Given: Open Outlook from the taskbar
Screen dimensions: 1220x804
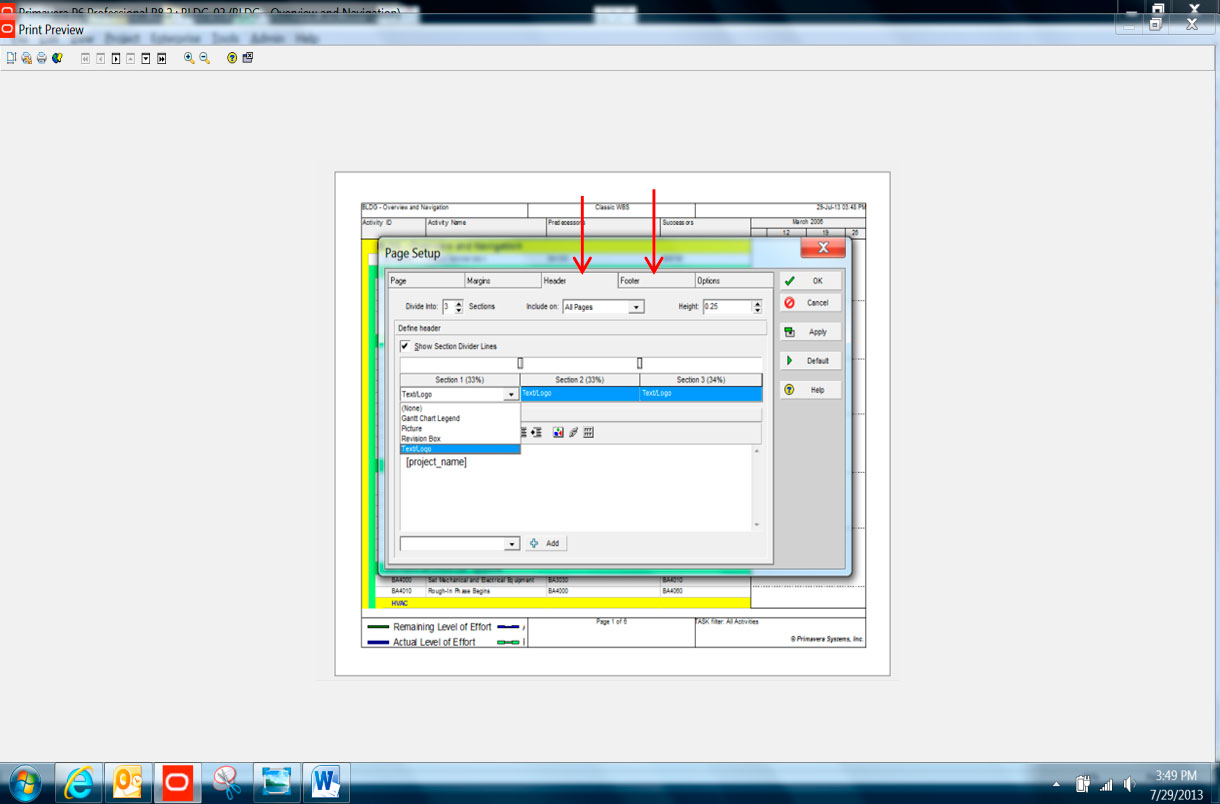Looking at the screenshot, I should point(128,783).
